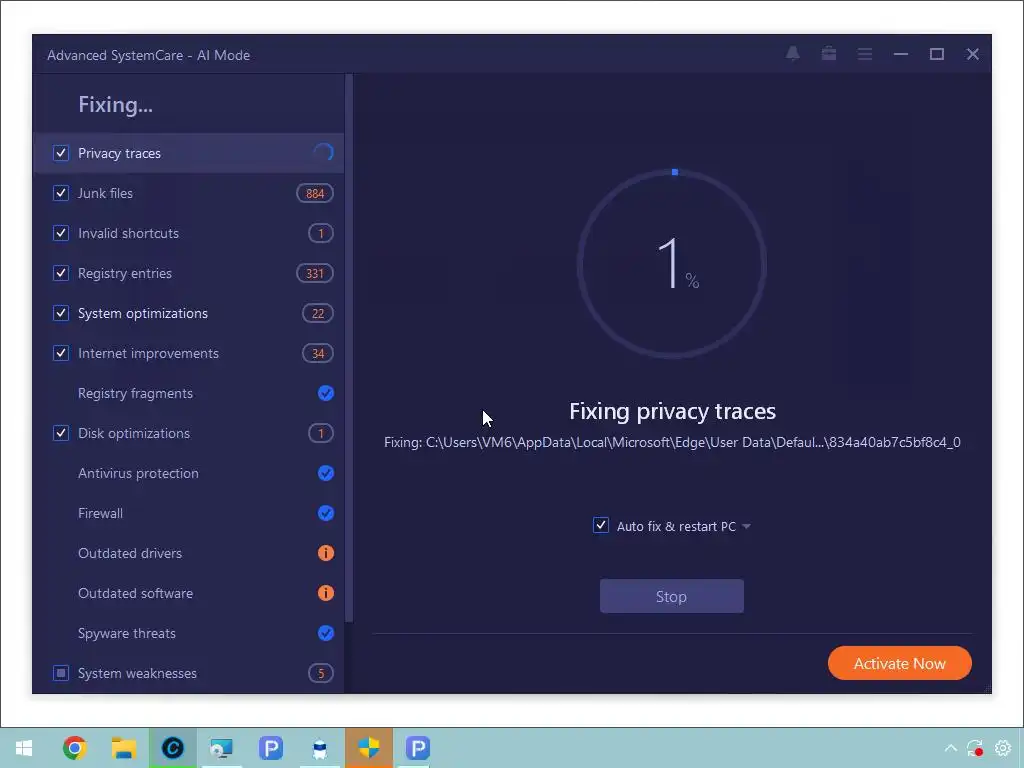Click the 5 badge for System weaknesses
Viewport: 1024px width, 768px height.
click(321, 673)
